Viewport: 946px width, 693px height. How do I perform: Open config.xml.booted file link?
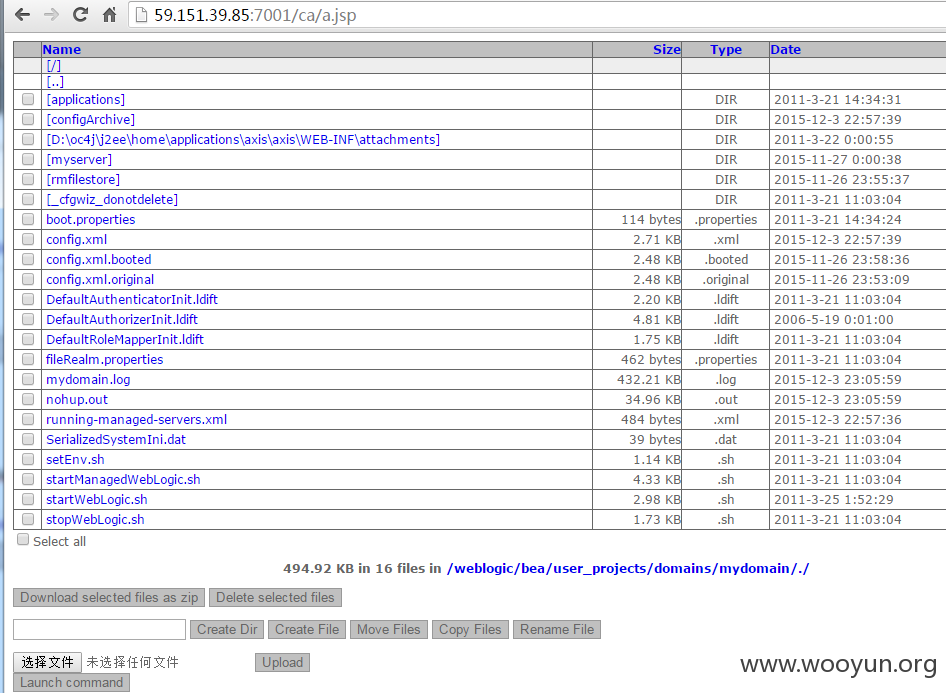click(x=99, y=259)
